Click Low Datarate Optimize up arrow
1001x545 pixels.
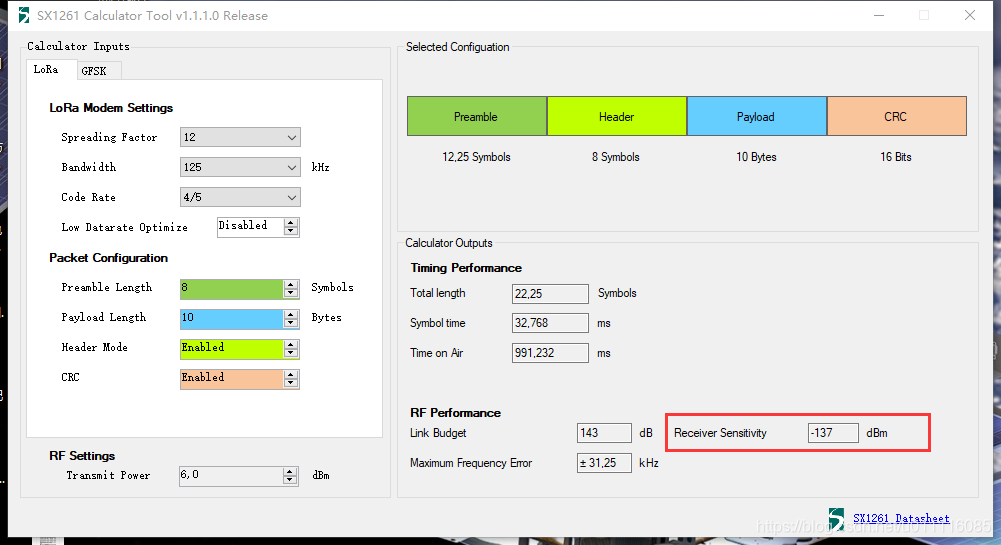tap(291, 222)
